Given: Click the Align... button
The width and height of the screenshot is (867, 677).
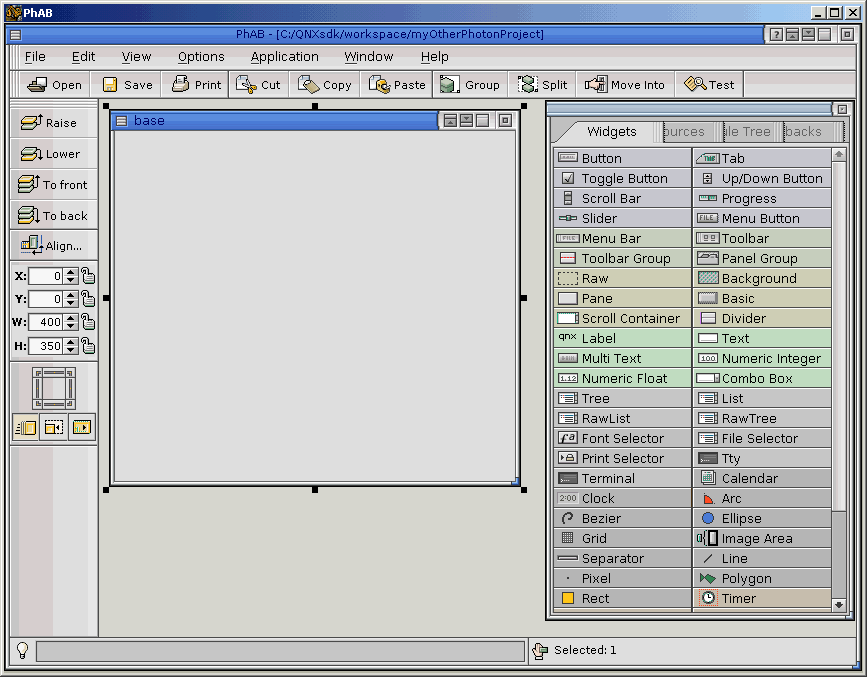Looking at the screenshot, I should point(54,245).
